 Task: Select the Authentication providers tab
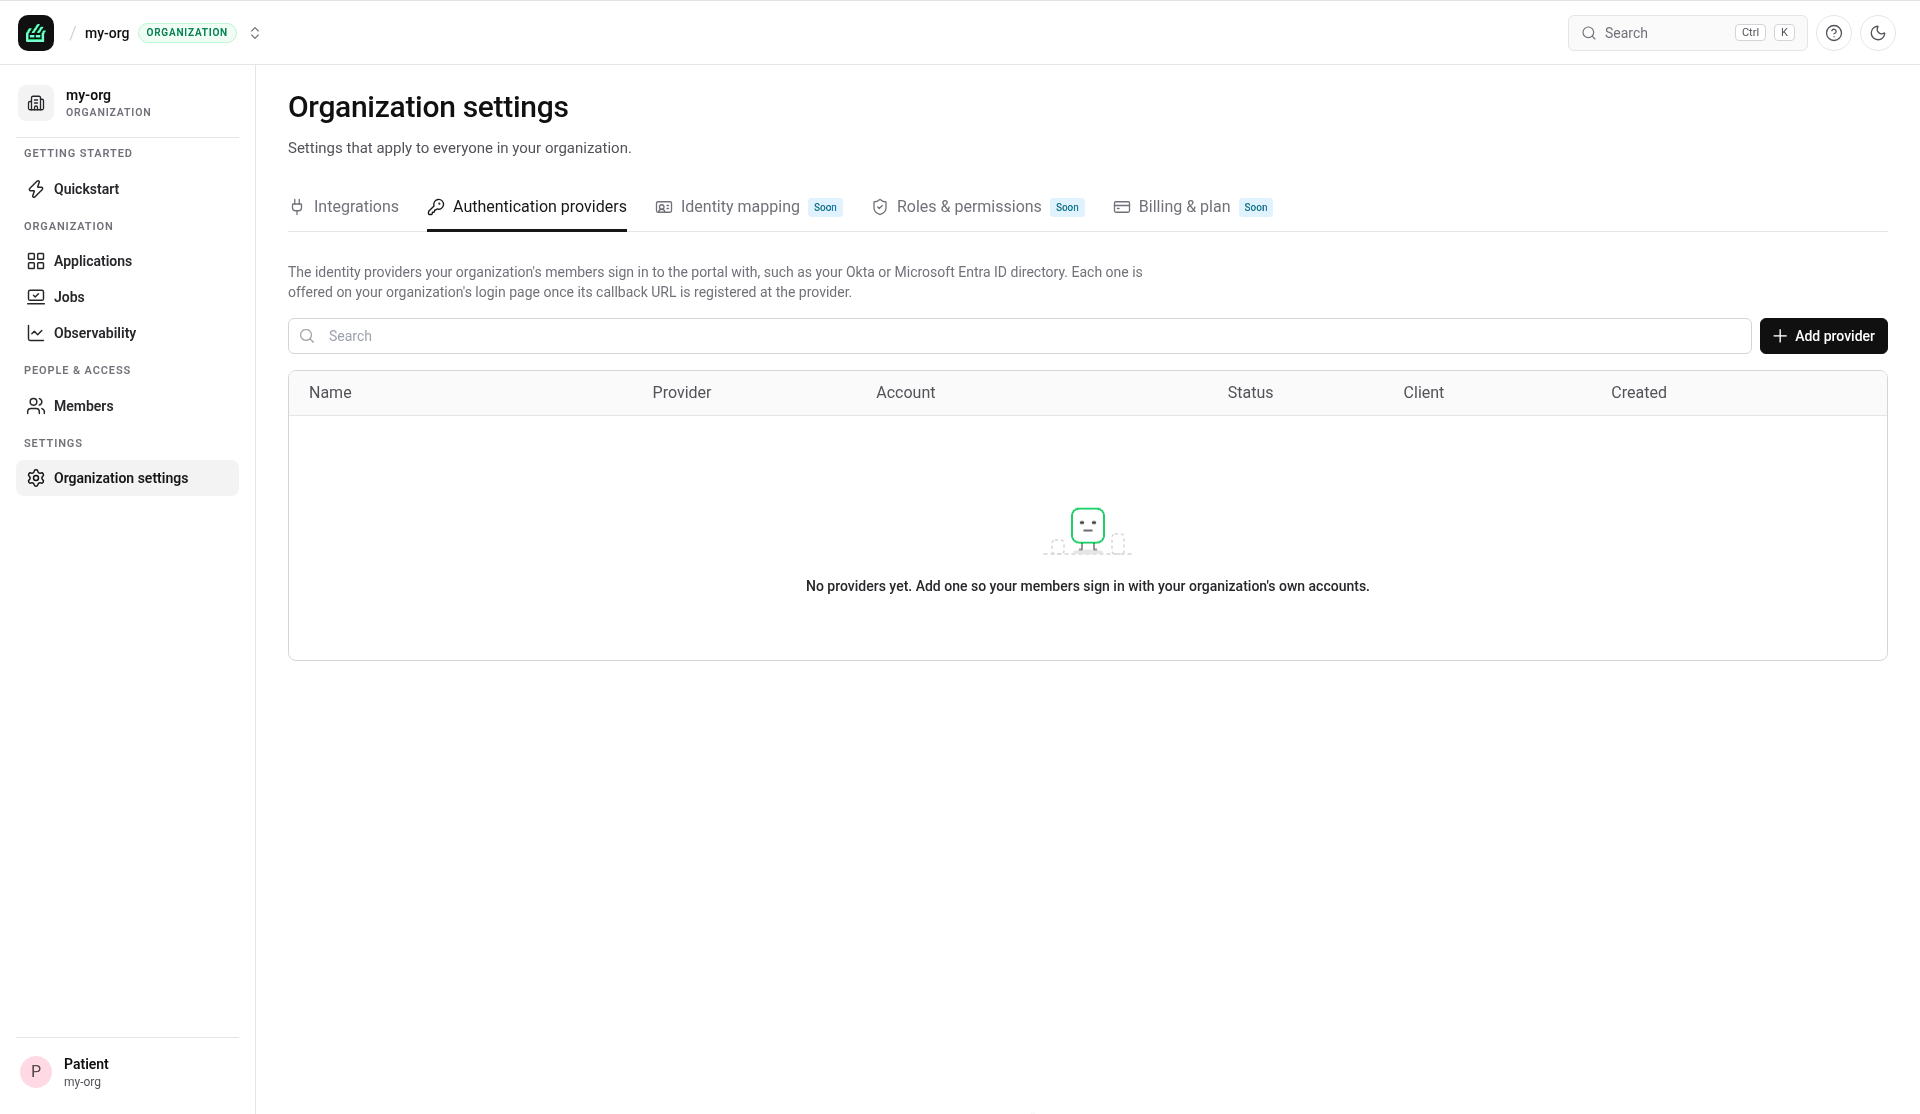click(527, 207)
